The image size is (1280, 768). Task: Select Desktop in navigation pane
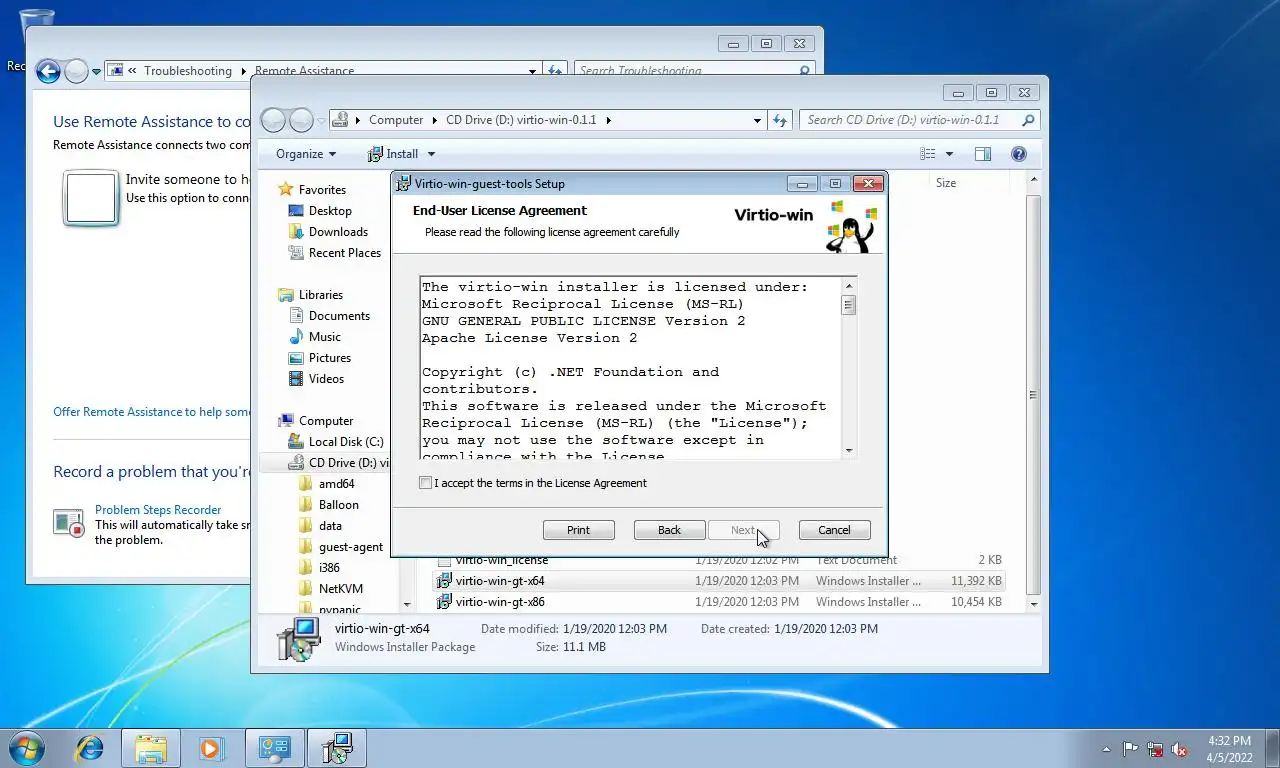[330, 211]
